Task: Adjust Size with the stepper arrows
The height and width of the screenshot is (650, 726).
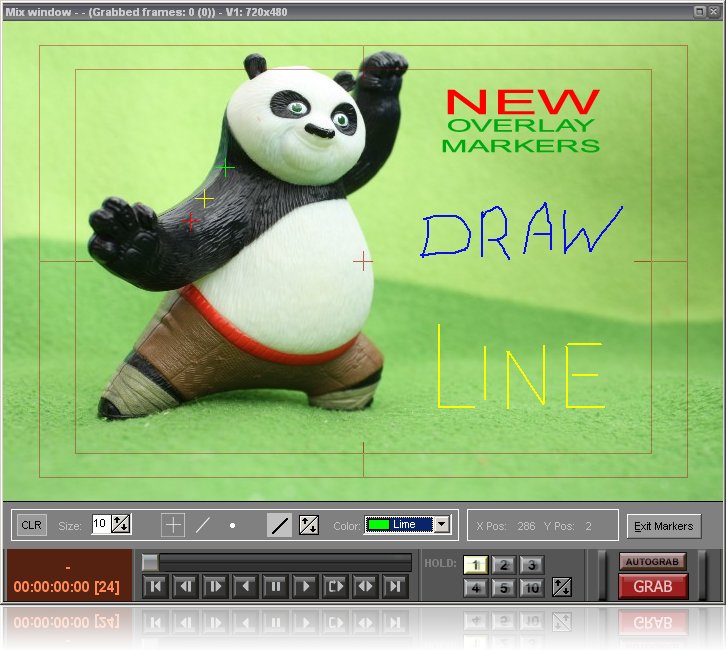Action: point(121,524)
